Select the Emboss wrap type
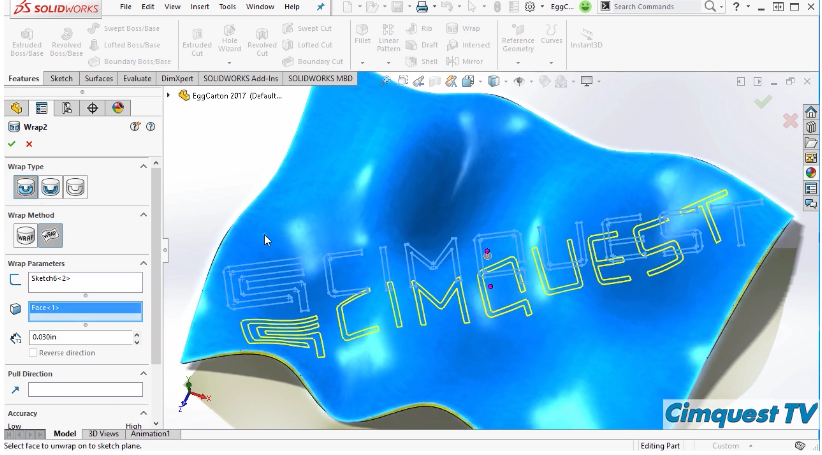The image size is (822, 455). pyautogui.click(x=25, y=187)
